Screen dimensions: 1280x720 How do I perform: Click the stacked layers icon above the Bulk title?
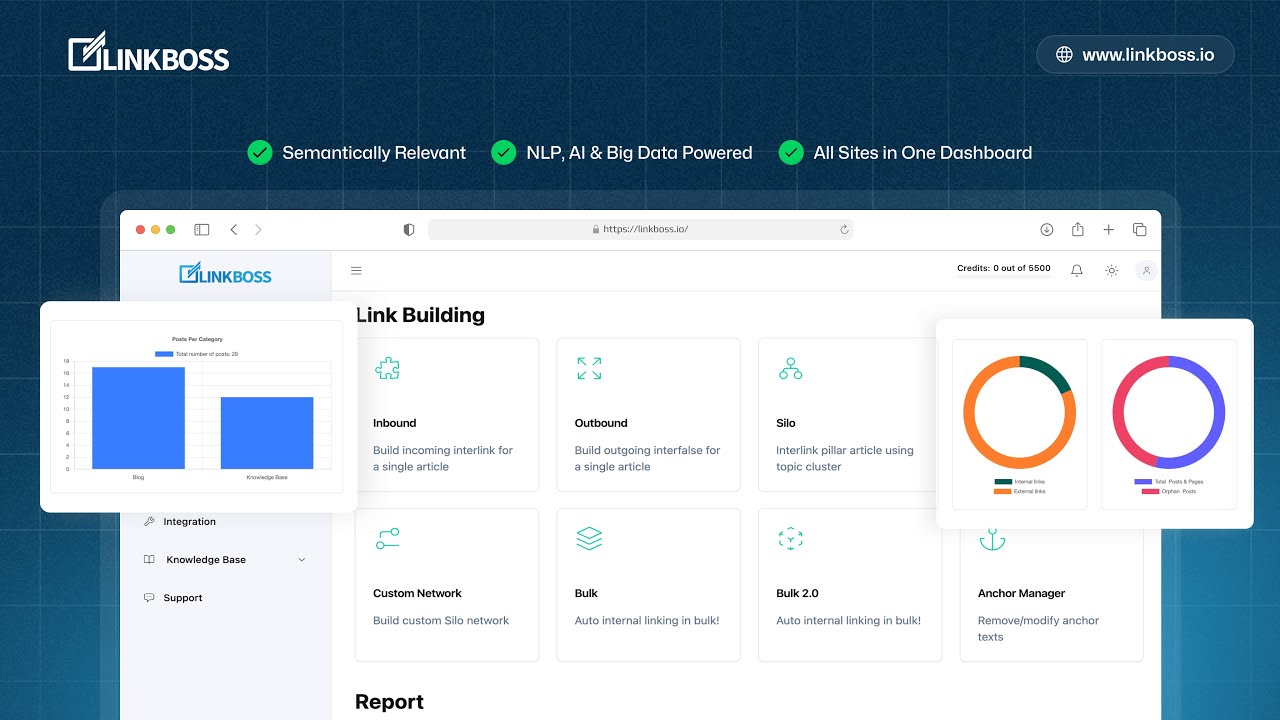pos(589,539)
